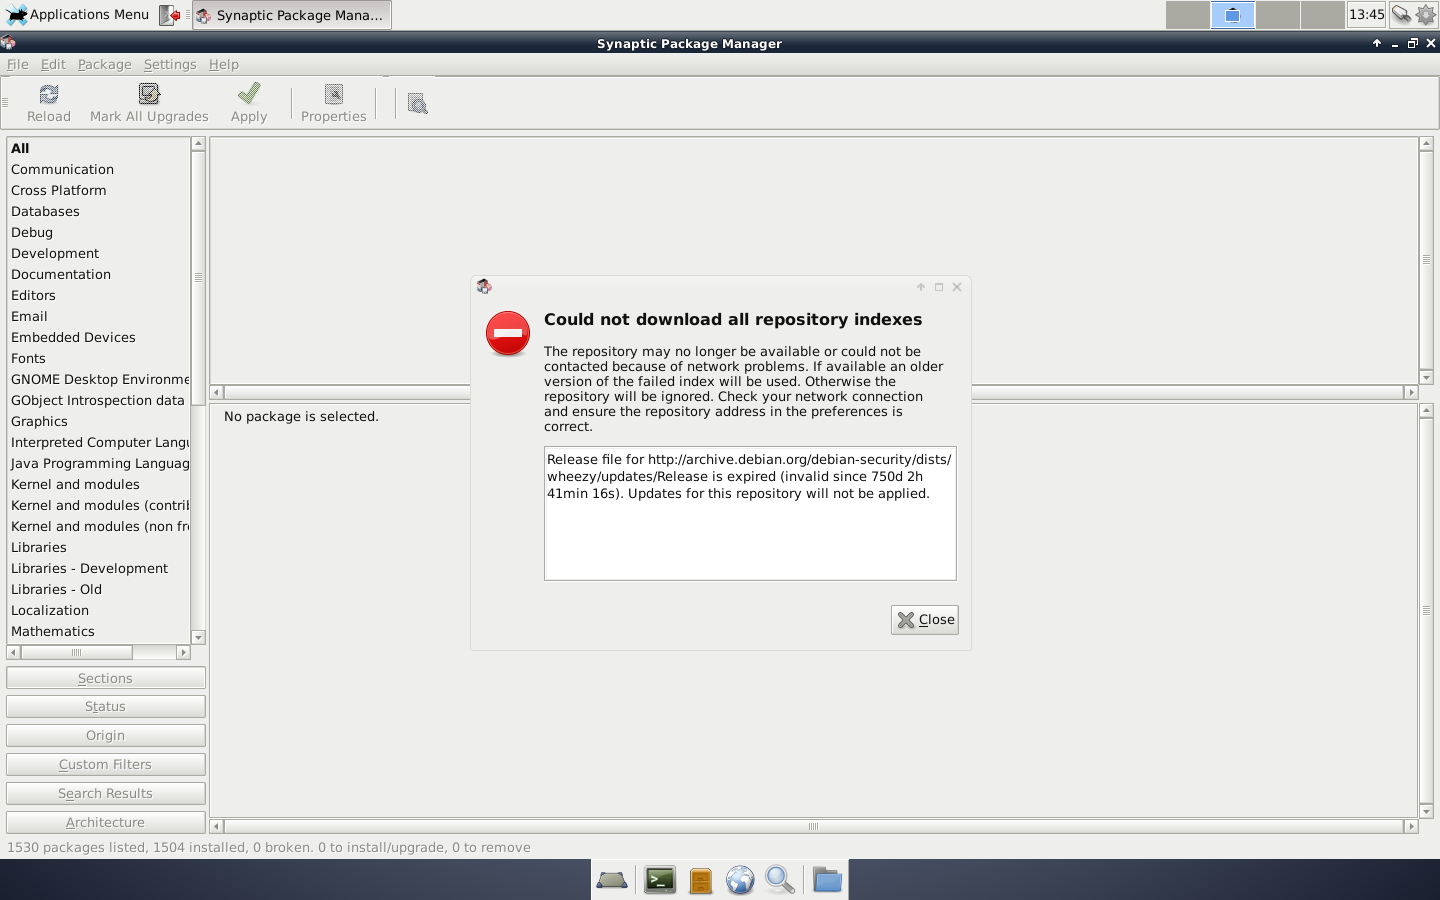Image resolution: width=1440 pixels, height=900 pixels.
Task: Show packages by Sections
Action: [106, 678]
